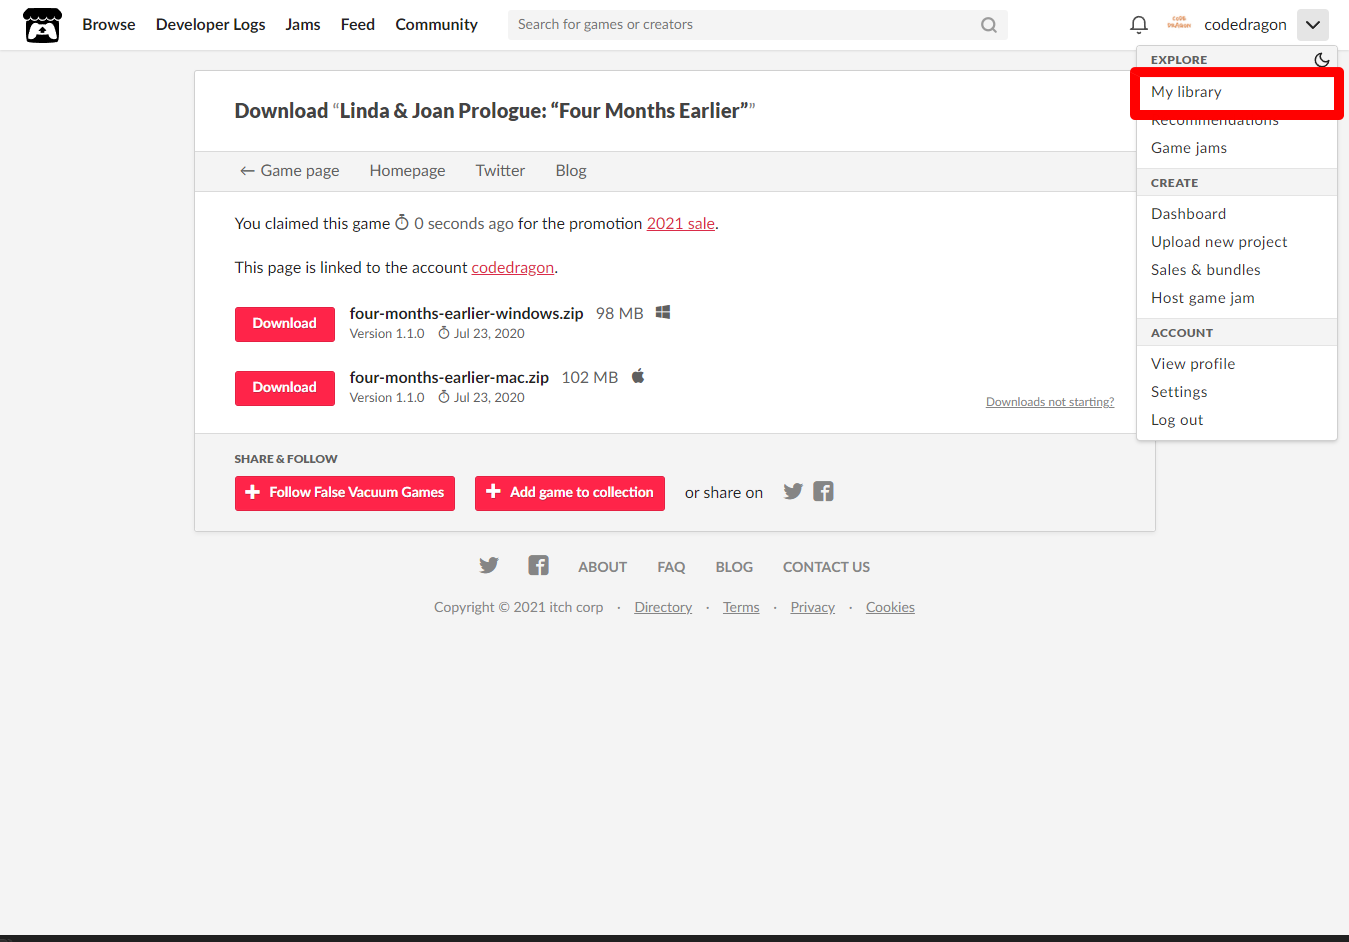Open the notifications bell
The image size is (1349, 942).
pyautogui.click(x=1138, y=25)
